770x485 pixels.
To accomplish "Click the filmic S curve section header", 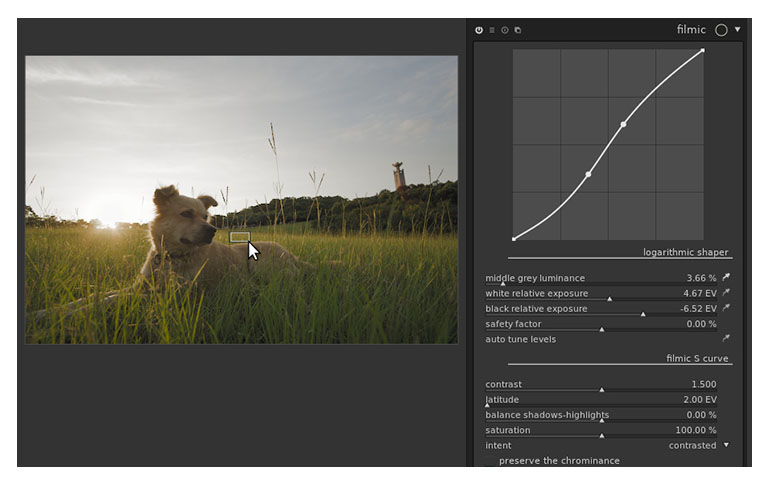I will tap(697, 358).
